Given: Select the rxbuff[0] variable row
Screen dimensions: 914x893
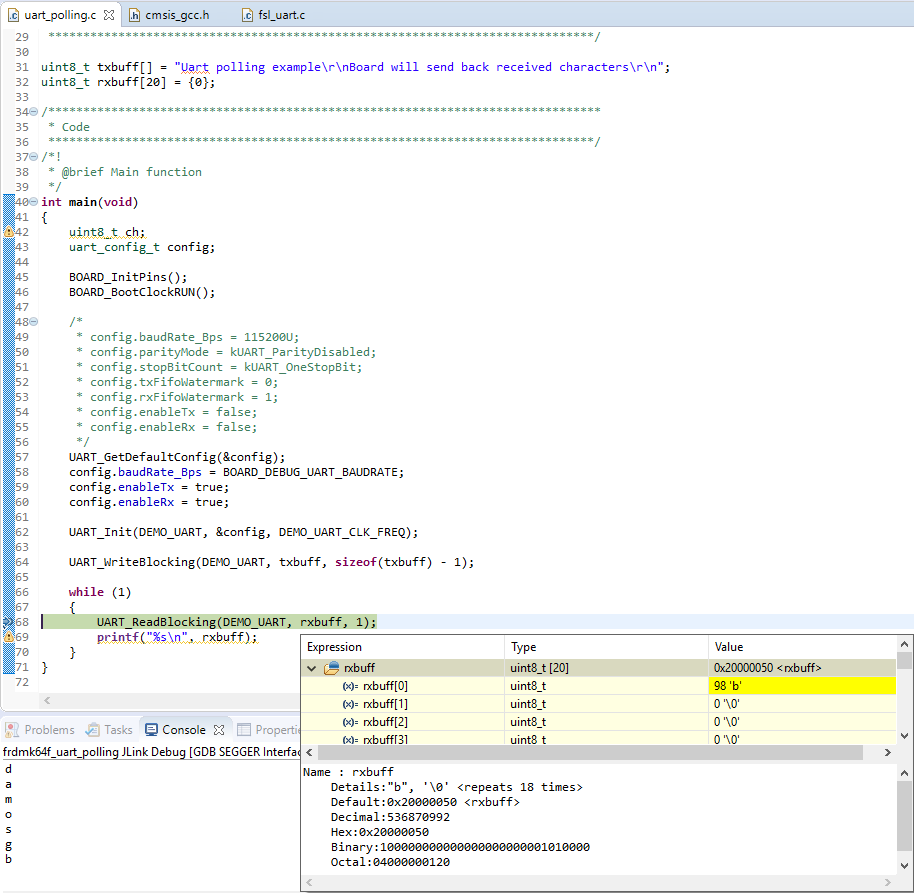Looking at the screenshot, I should pyautogui.click(x=598, y=686).
